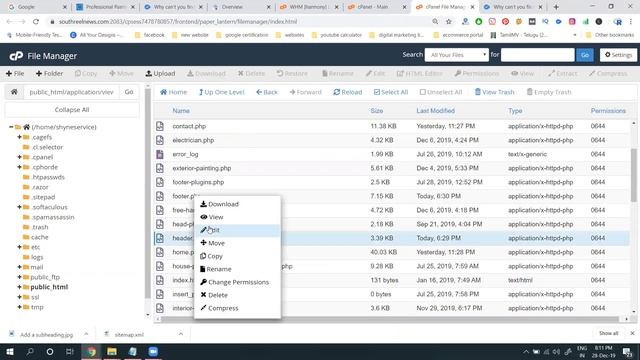Viewport: 640px width, 360px height.
Task: Check Select All
Action: pos(391,92)
